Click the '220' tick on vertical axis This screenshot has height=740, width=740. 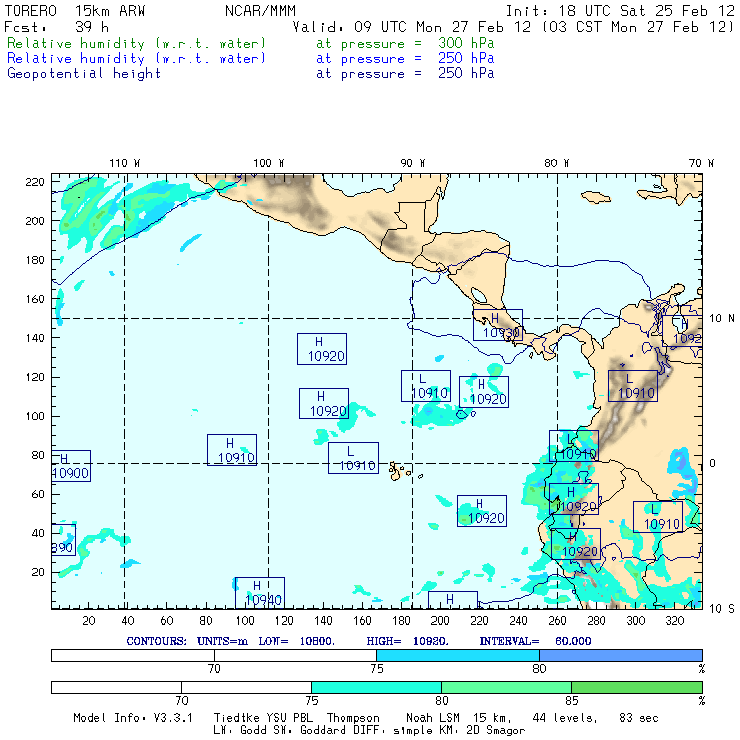pos(35,182)
